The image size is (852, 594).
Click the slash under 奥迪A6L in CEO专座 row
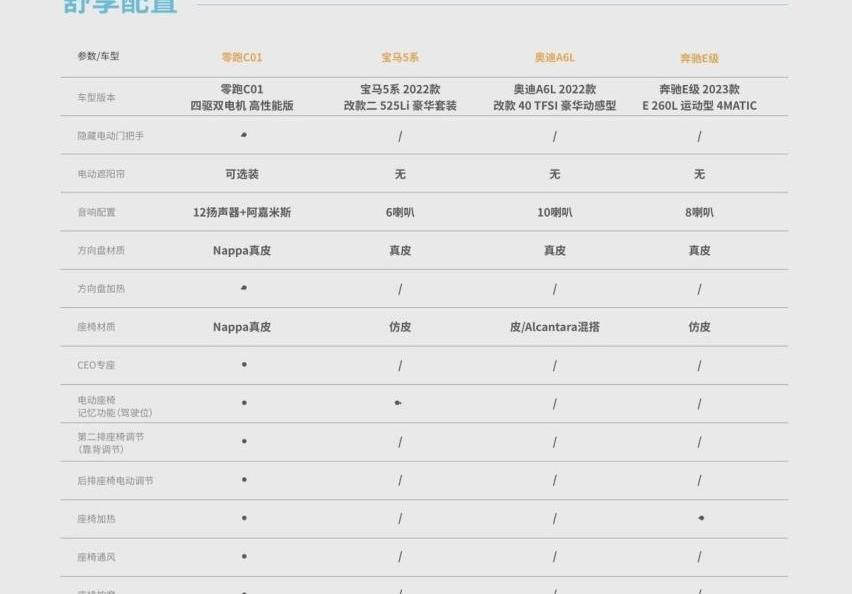(x=555, y=366)
